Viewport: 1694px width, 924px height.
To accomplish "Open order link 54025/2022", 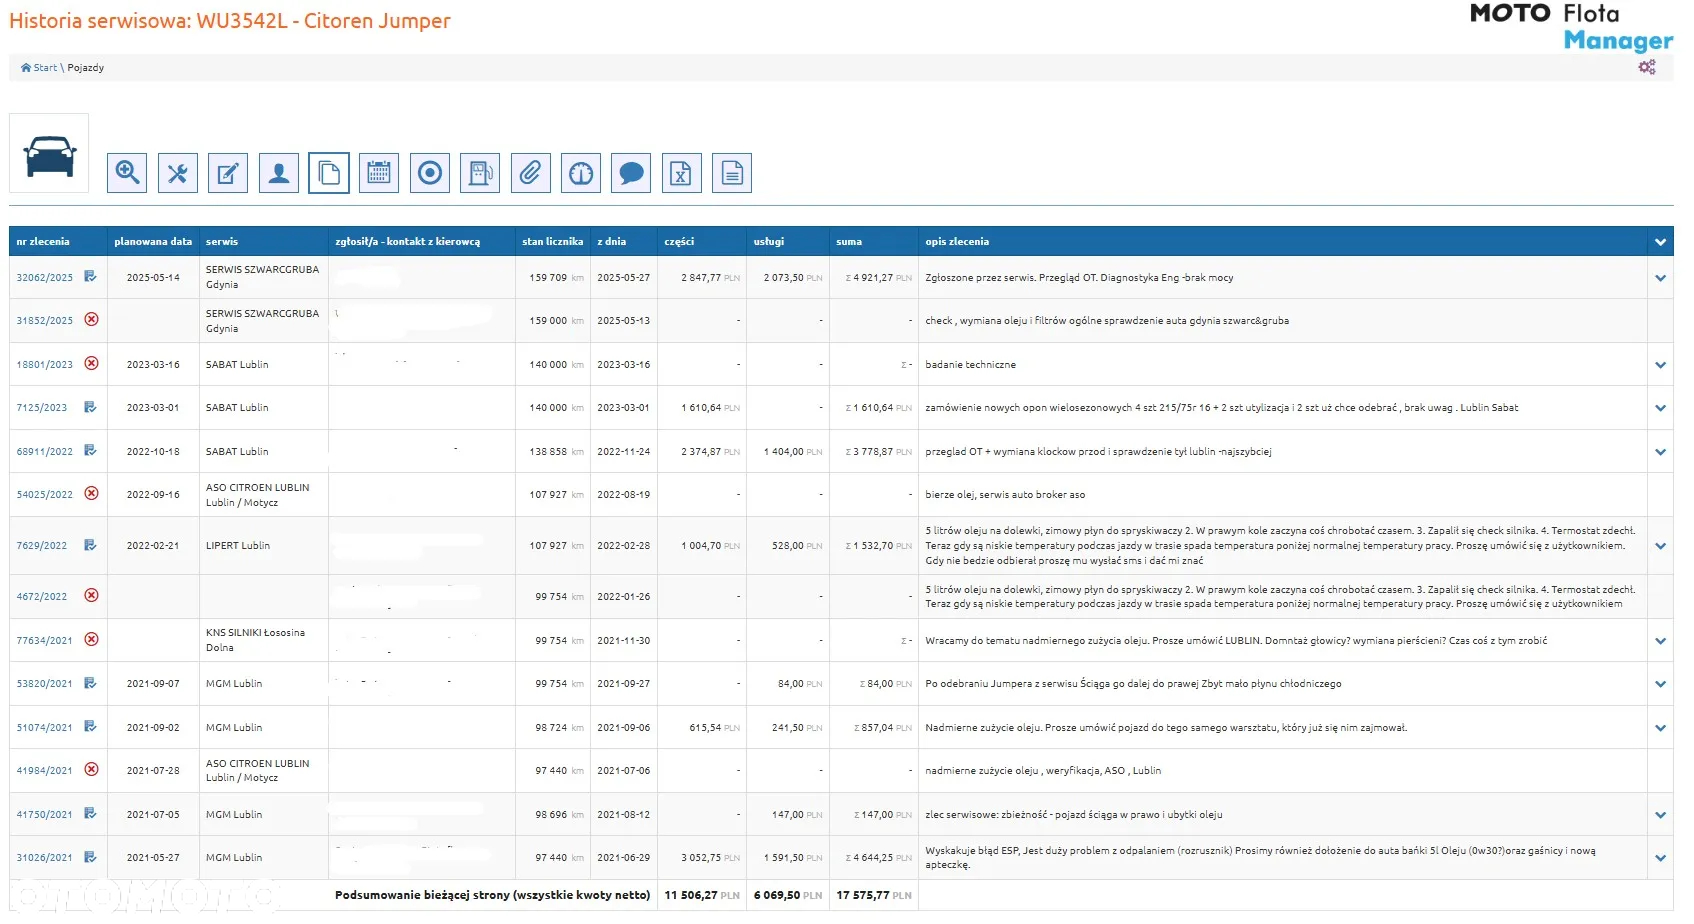I will [x=45, y=495].
